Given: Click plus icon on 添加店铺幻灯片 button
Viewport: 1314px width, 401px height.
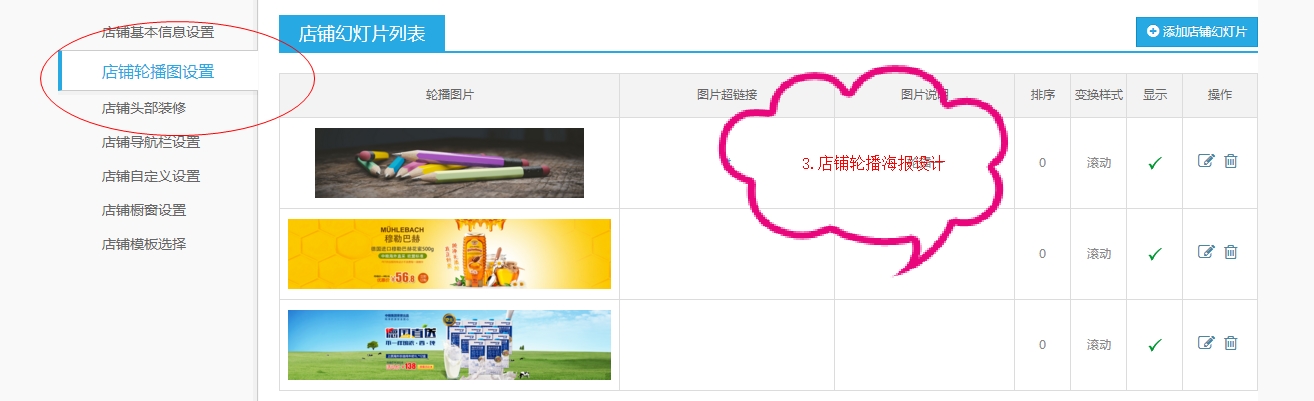Looking at the screenshot, I should pyautogui.click(x=1153, y=32).
